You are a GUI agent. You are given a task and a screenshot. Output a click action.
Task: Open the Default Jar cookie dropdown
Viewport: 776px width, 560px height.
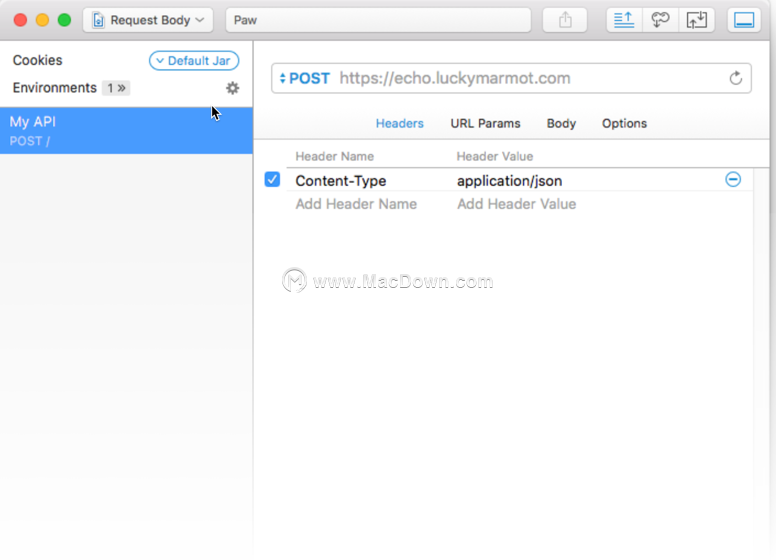(x=194, y=61)
